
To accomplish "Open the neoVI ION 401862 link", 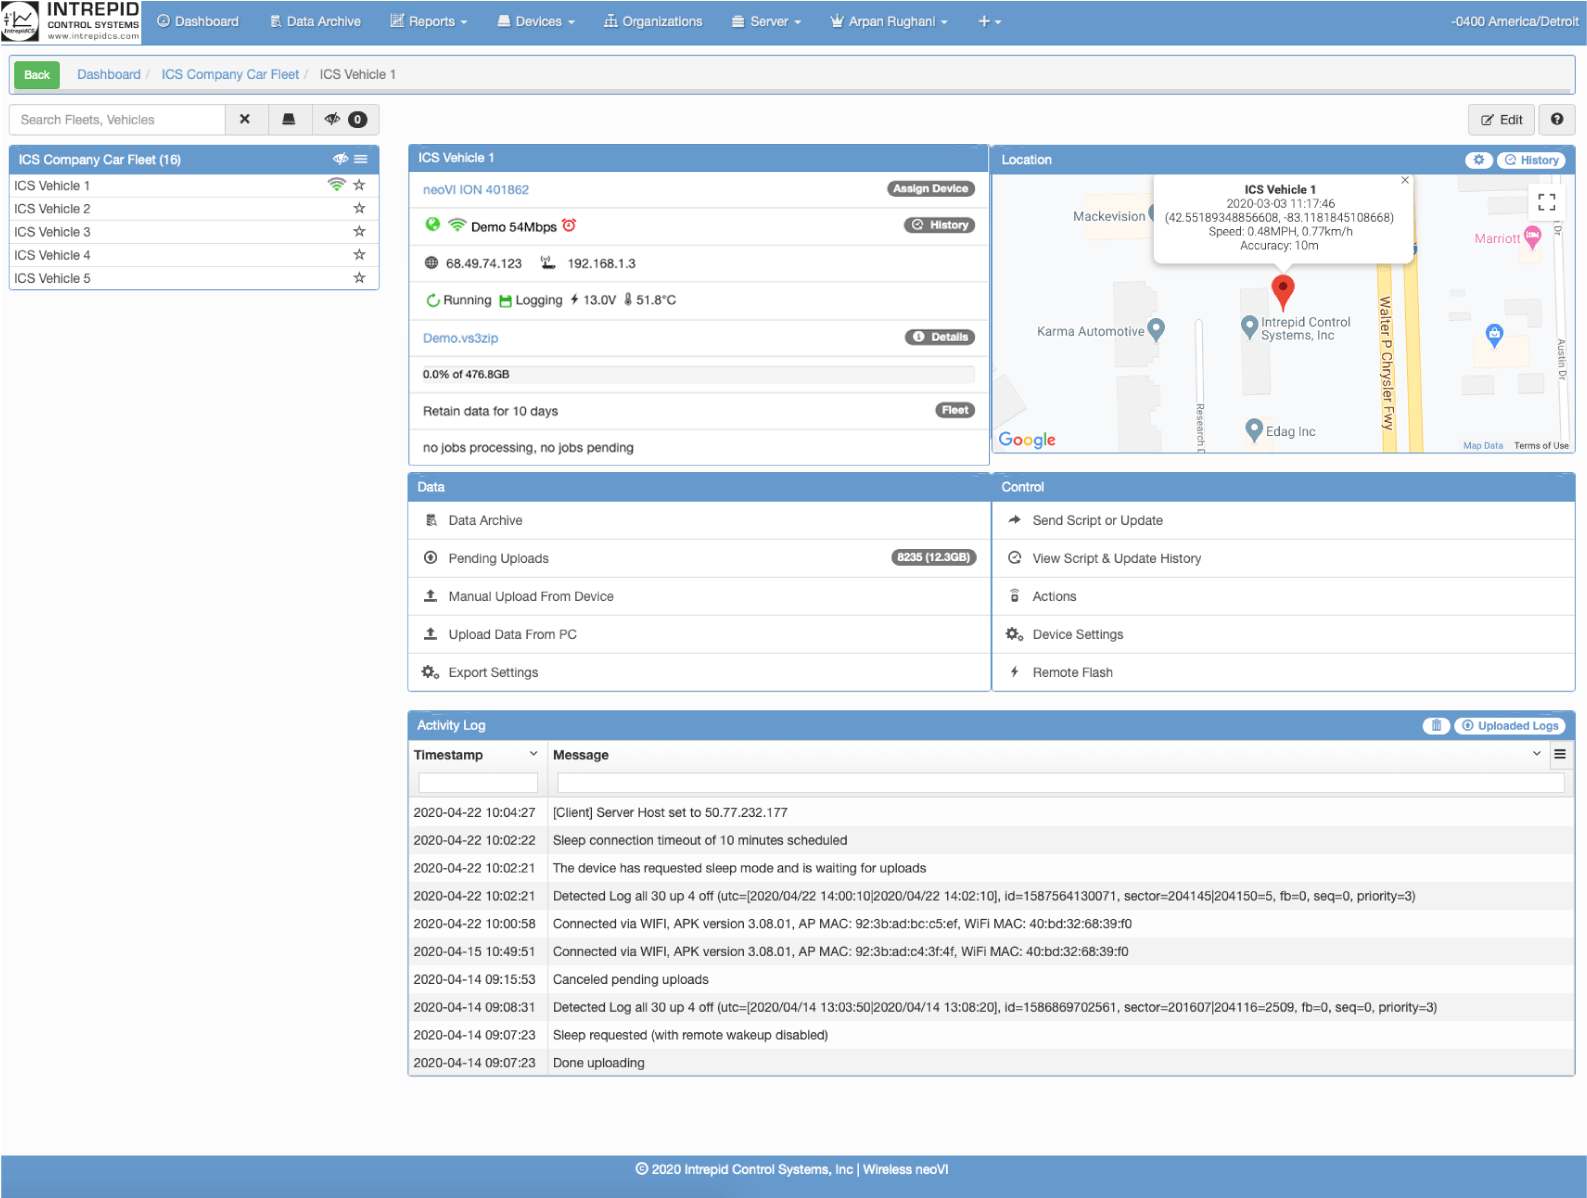I will tap(476, 190).
